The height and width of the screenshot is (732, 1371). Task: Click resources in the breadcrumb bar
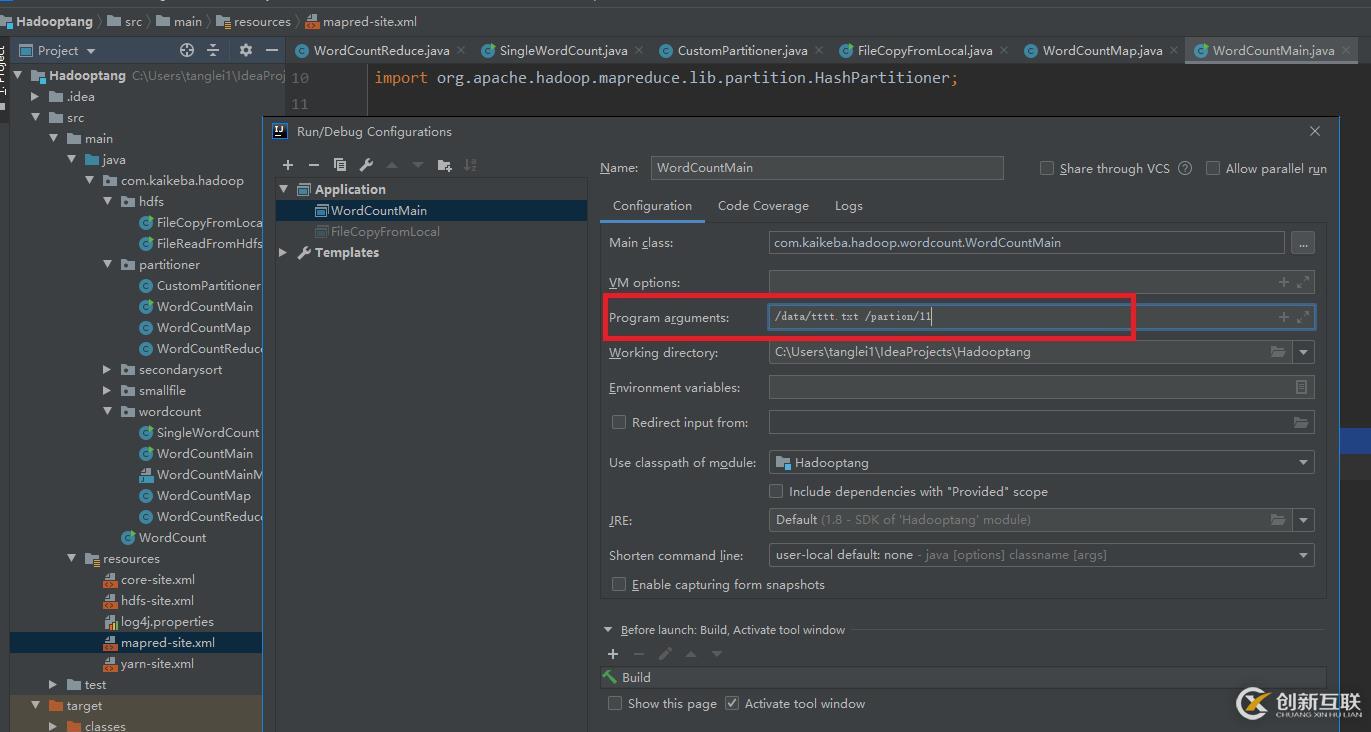tap(262, 21)
